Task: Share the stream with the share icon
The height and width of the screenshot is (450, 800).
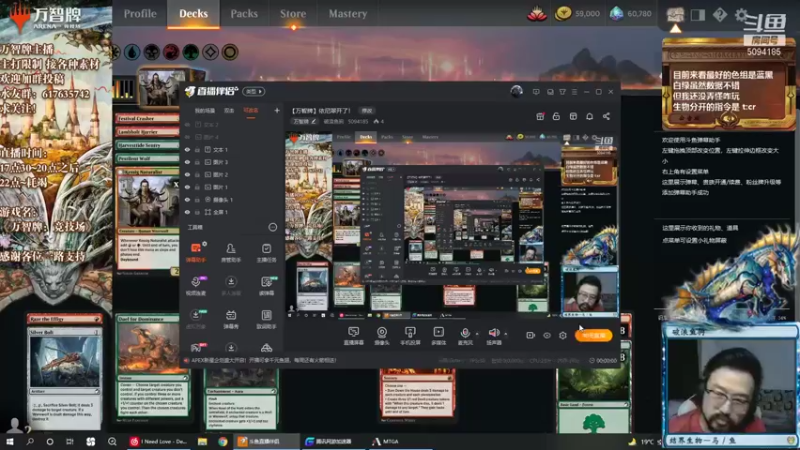Action: coord(606,116)
